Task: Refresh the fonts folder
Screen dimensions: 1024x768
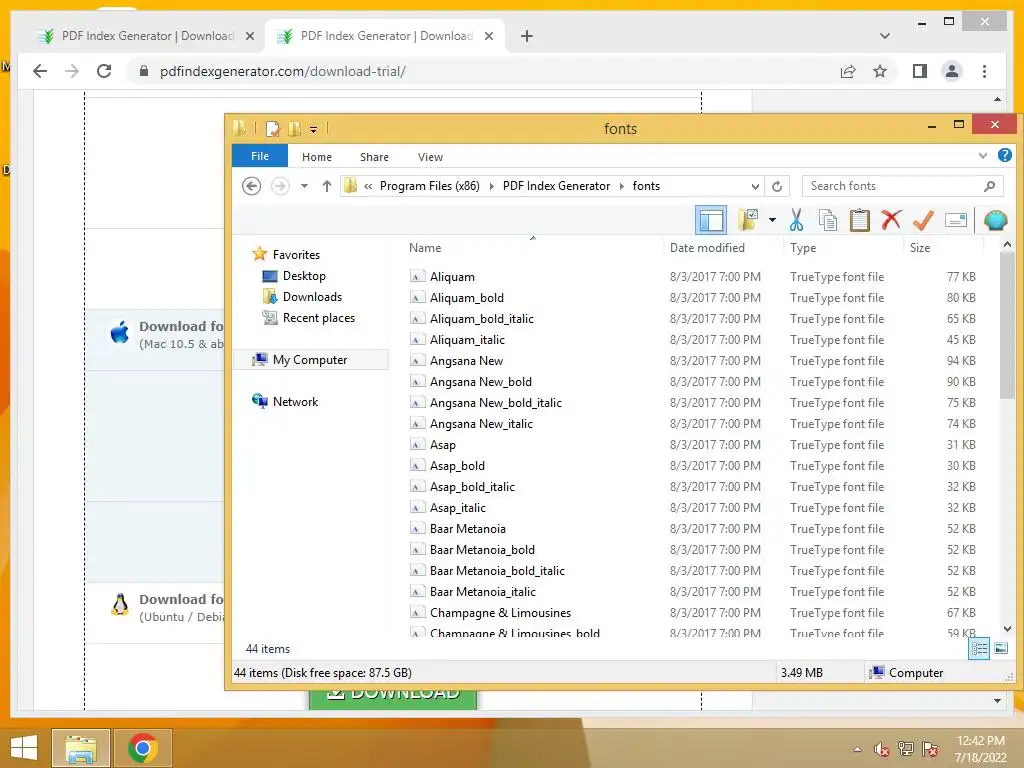Action: point(777,186)
